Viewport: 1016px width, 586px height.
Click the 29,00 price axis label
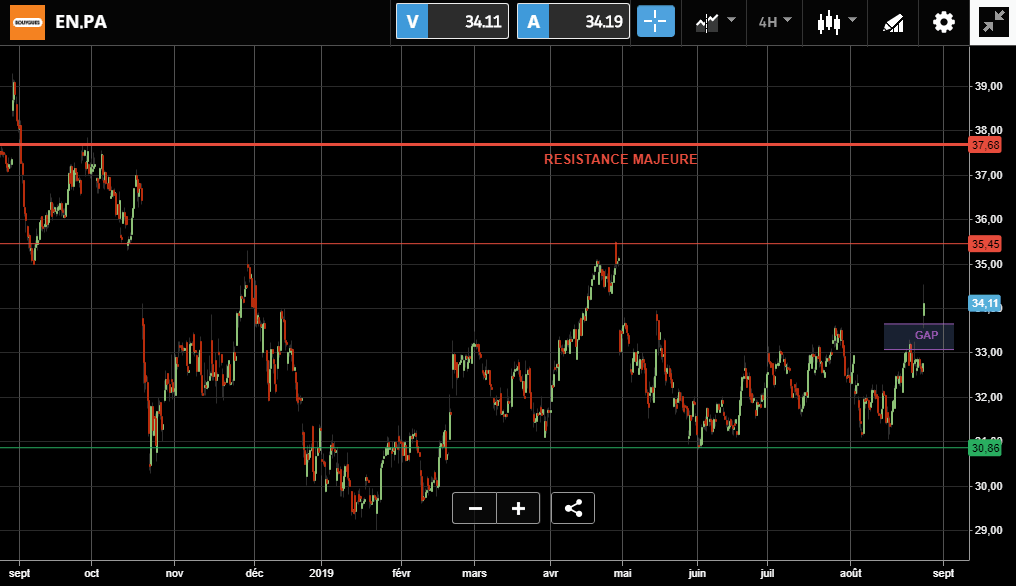tap(989, 530)
